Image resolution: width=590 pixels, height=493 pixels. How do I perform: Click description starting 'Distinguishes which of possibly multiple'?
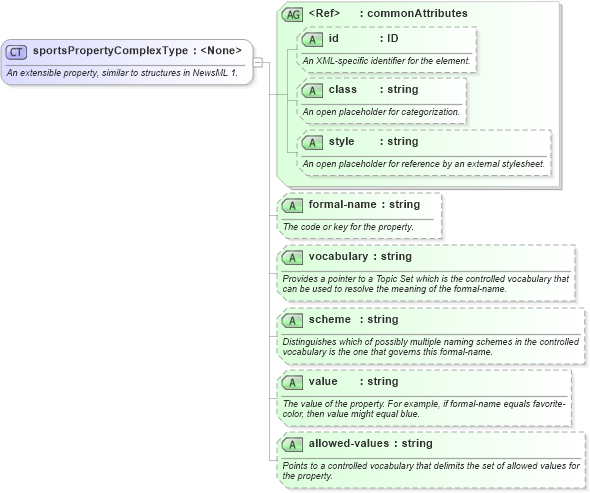tap(430, 347)
